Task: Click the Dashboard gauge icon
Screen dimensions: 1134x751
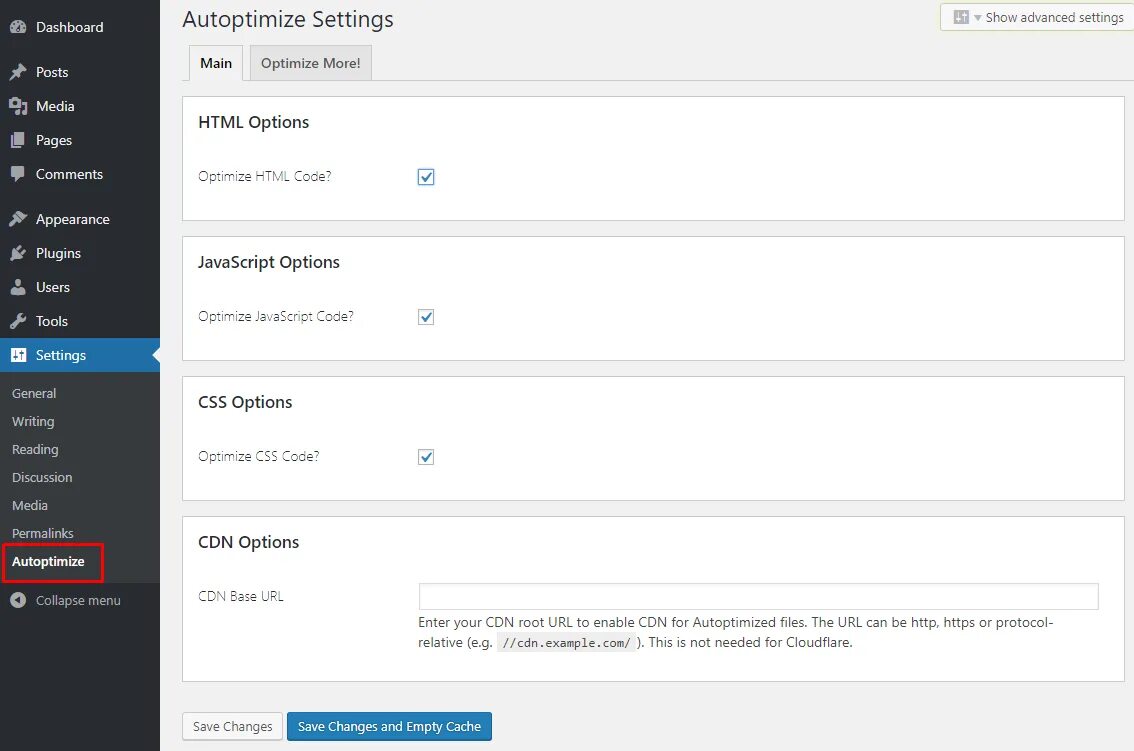Action: [18, 27]
